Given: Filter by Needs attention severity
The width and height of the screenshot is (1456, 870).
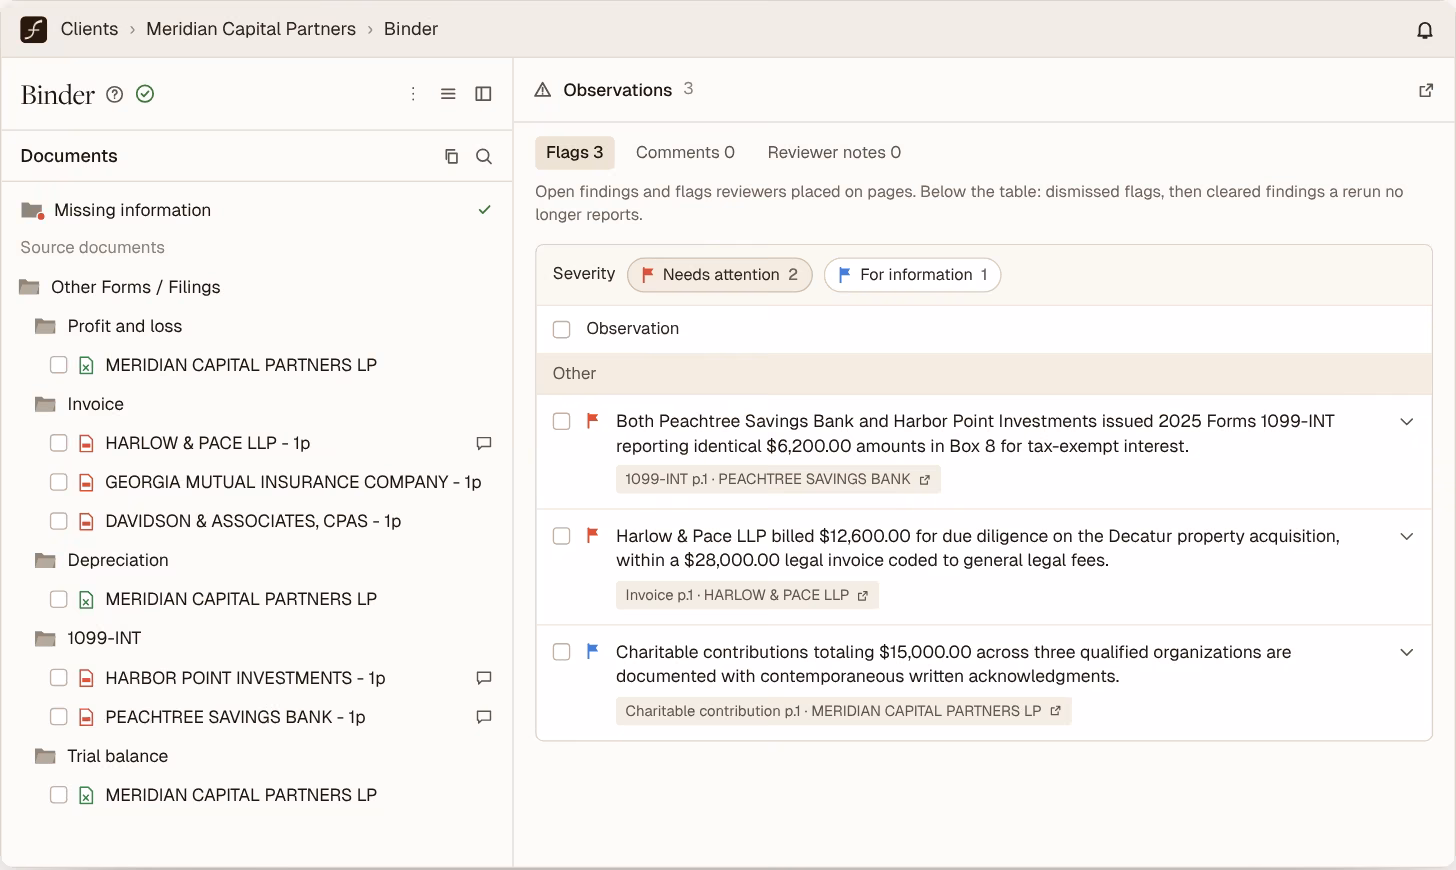Looking at the screenshot, I should coord(720,274).
